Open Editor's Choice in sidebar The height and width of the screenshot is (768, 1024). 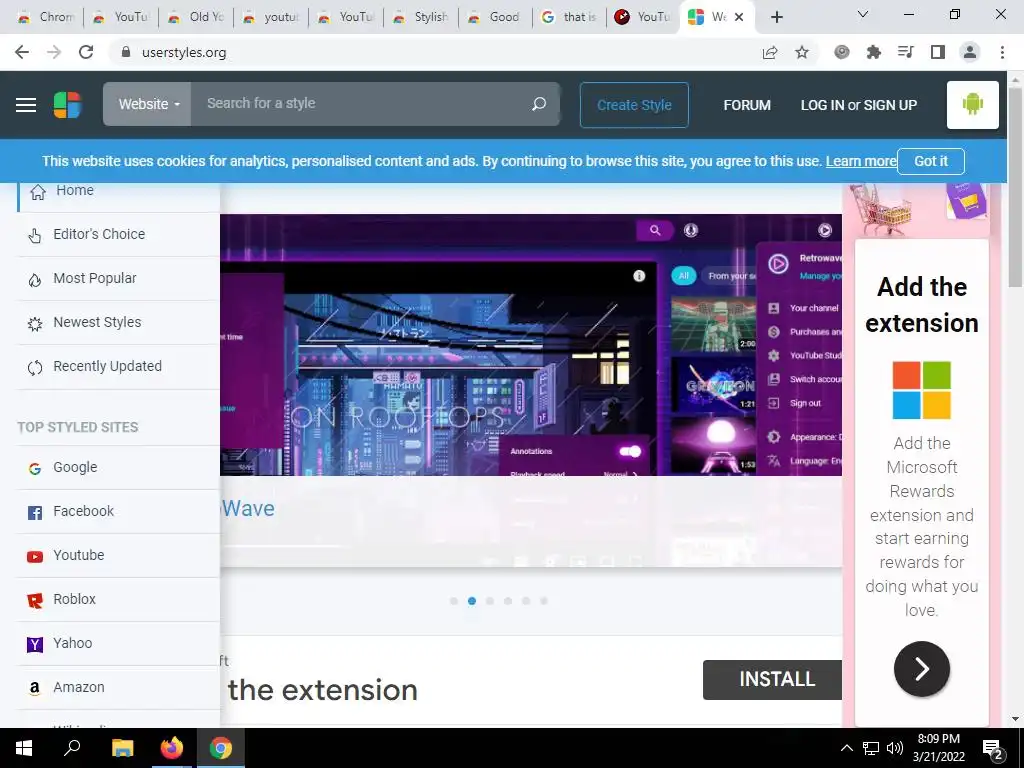click(118, 234)
